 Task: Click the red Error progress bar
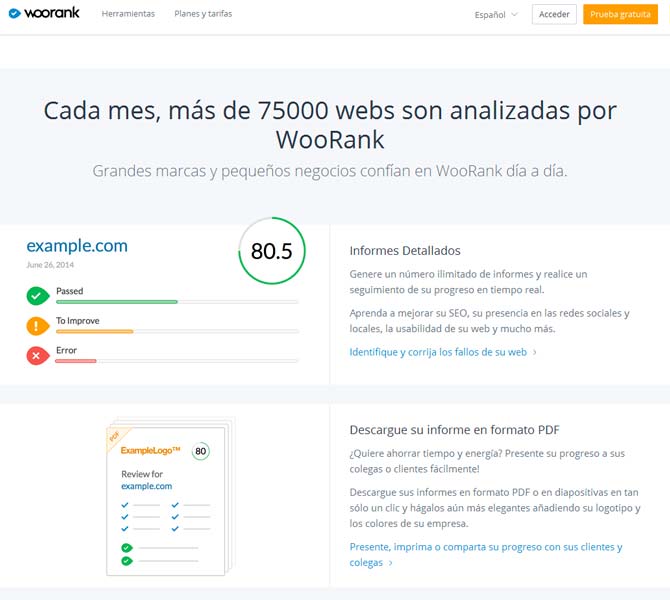(76, 361)
